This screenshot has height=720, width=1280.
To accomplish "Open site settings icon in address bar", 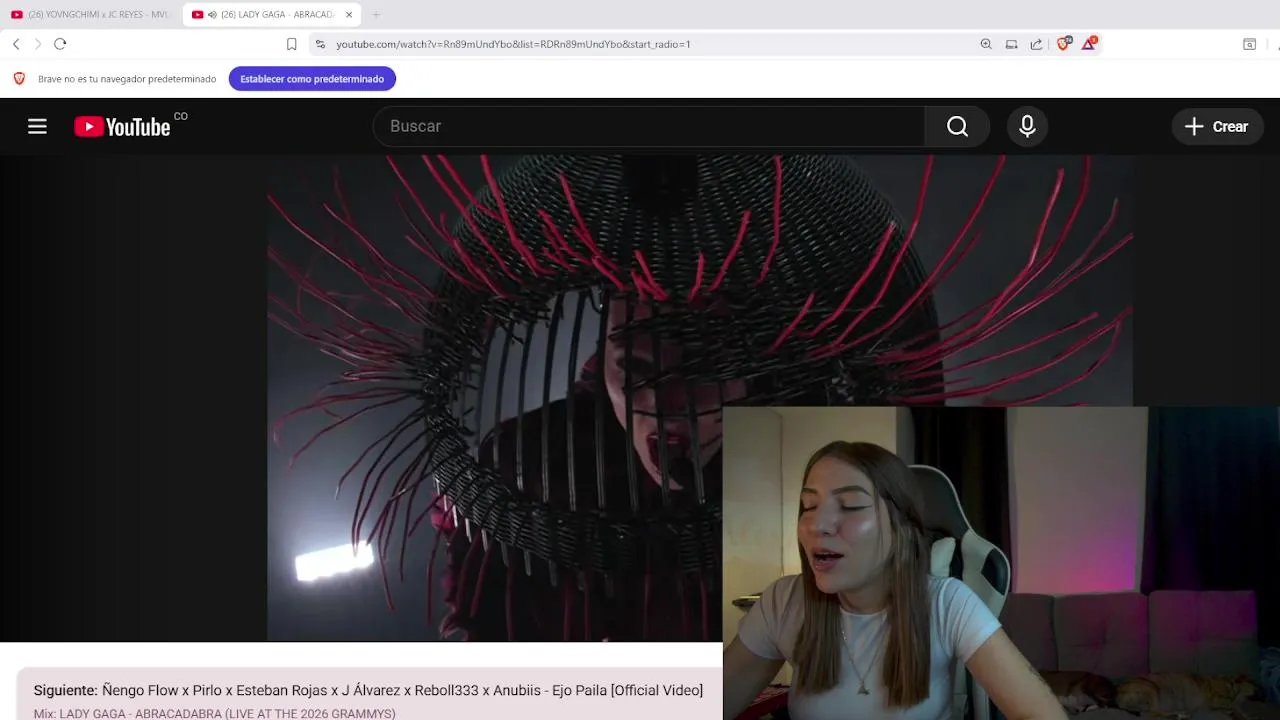I will click(x=320, y=44).
